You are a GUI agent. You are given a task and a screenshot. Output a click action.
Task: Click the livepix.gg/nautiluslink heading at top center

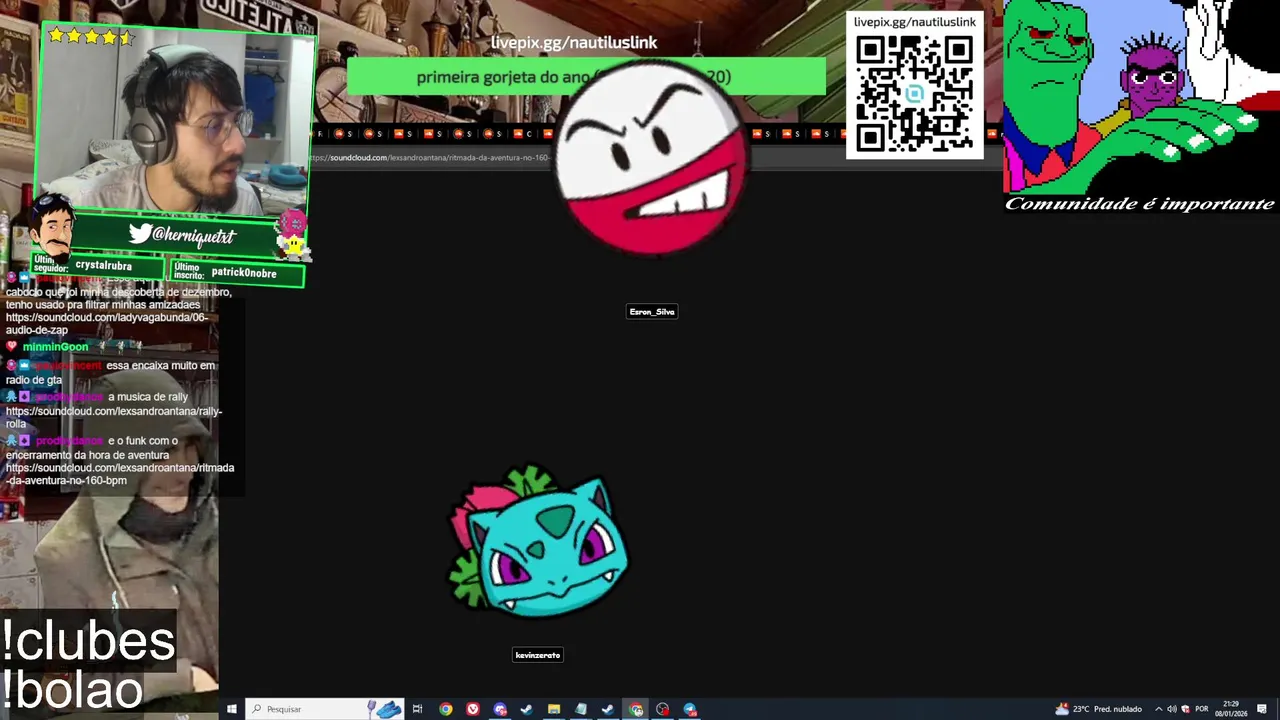(574, 42)
